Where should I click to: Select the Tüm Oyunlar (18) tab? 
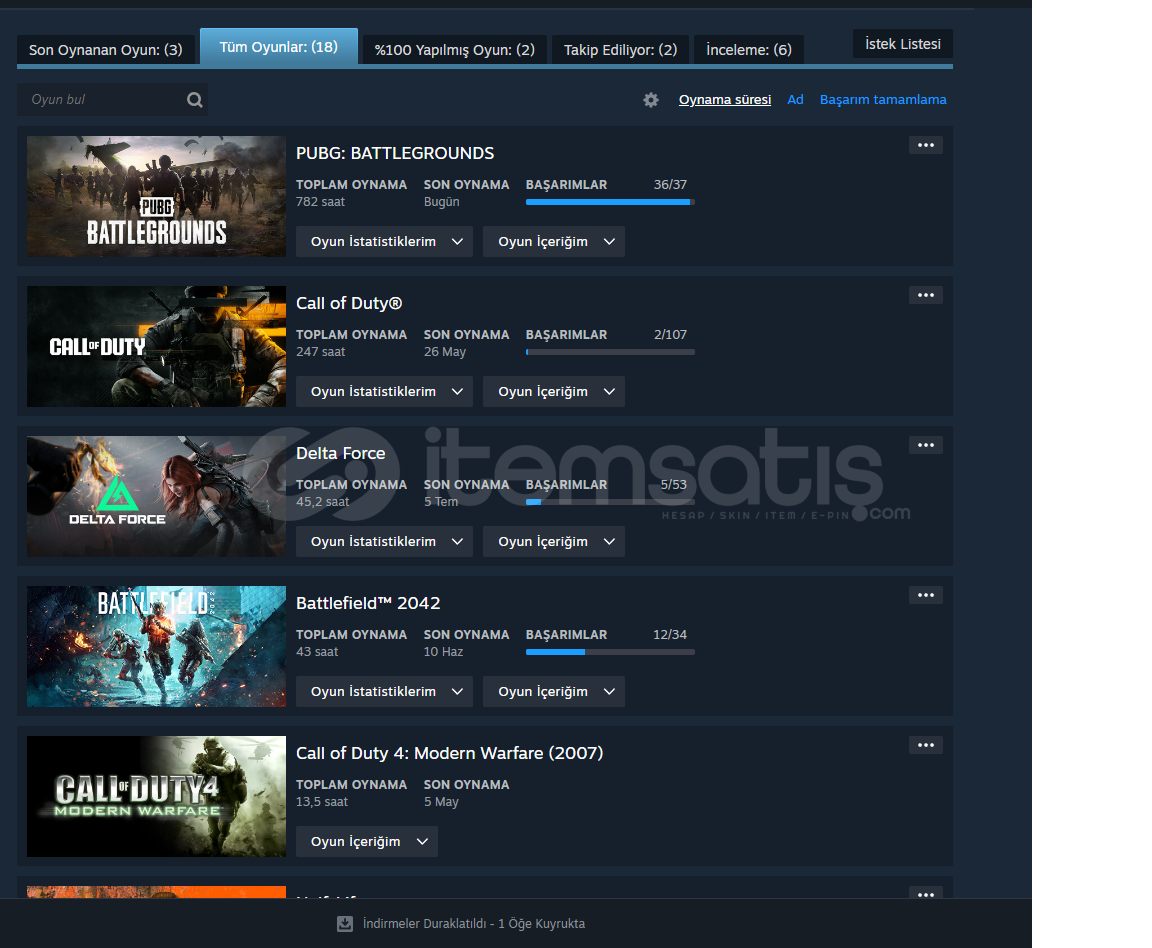coord(278,47)
